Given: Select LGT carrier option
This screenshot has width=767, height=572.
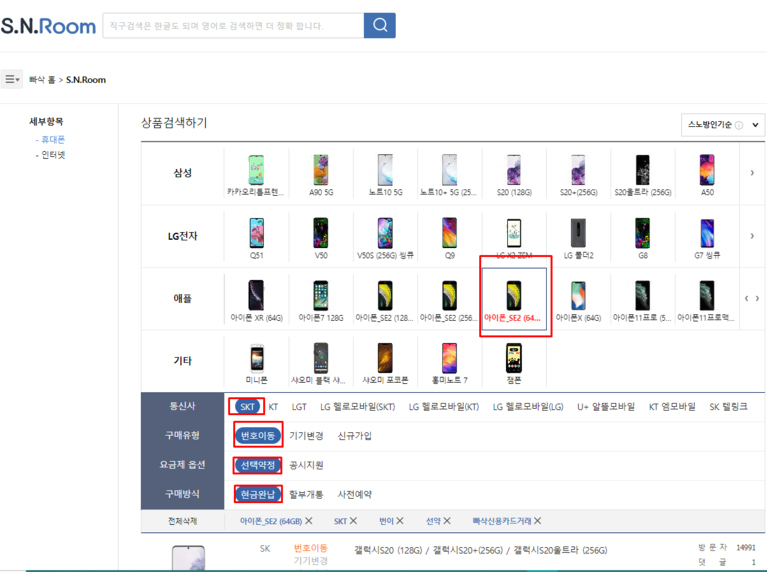Looking at the screenshot, I should tap(299, 407).
